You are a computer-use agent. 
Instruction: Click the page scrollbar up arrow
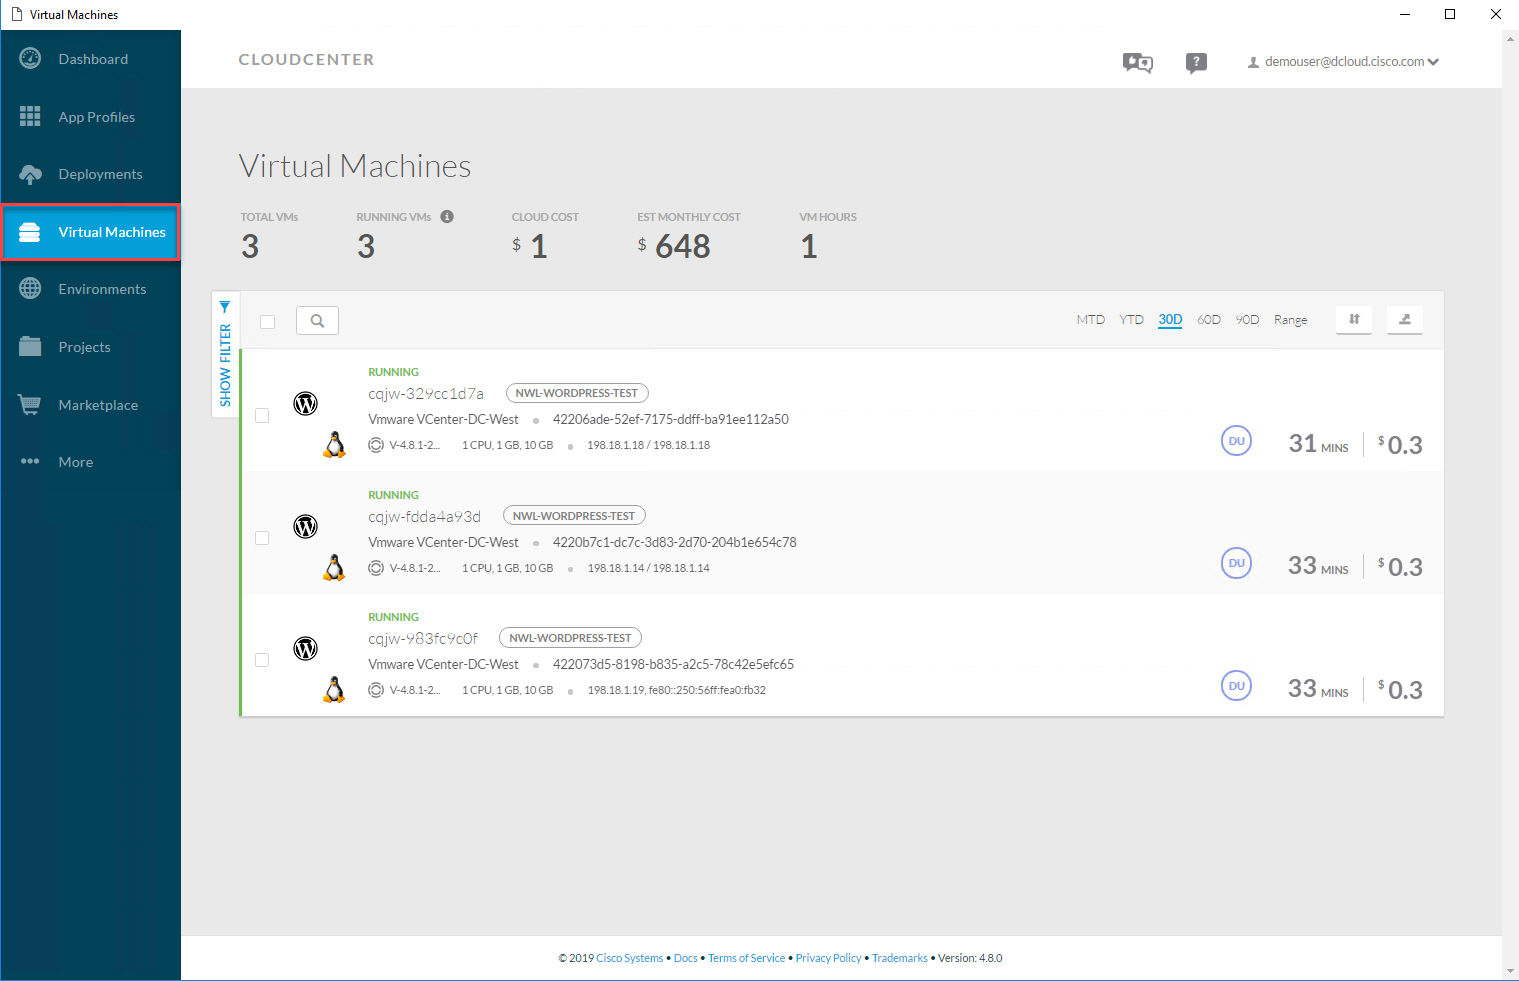pos(1510,39)
